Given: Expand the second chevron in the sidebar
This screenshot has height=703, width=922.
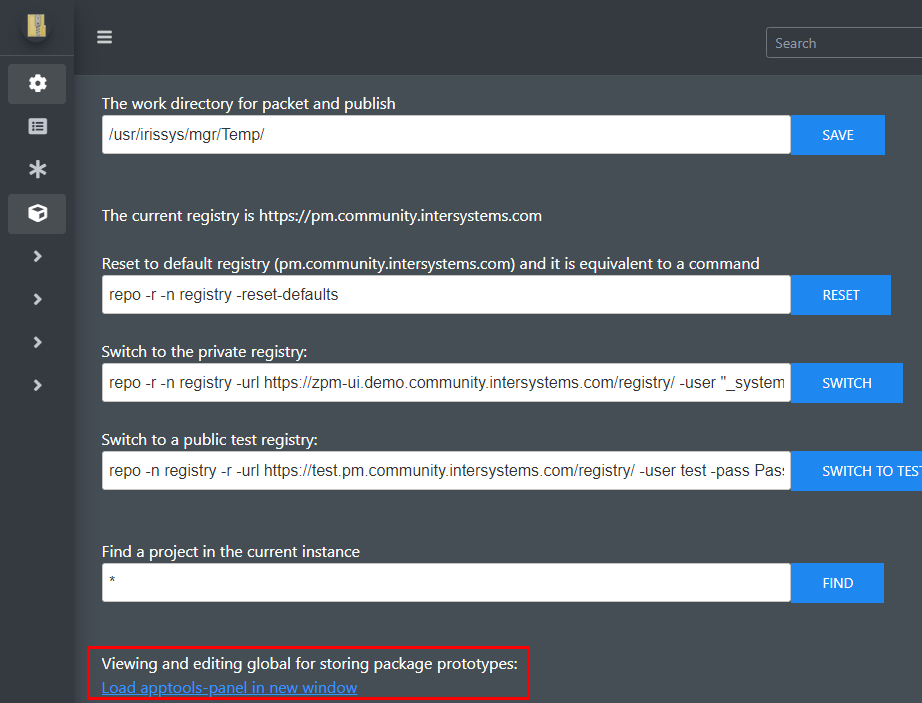Looking at the screenshot, I should tap(37, 299).
